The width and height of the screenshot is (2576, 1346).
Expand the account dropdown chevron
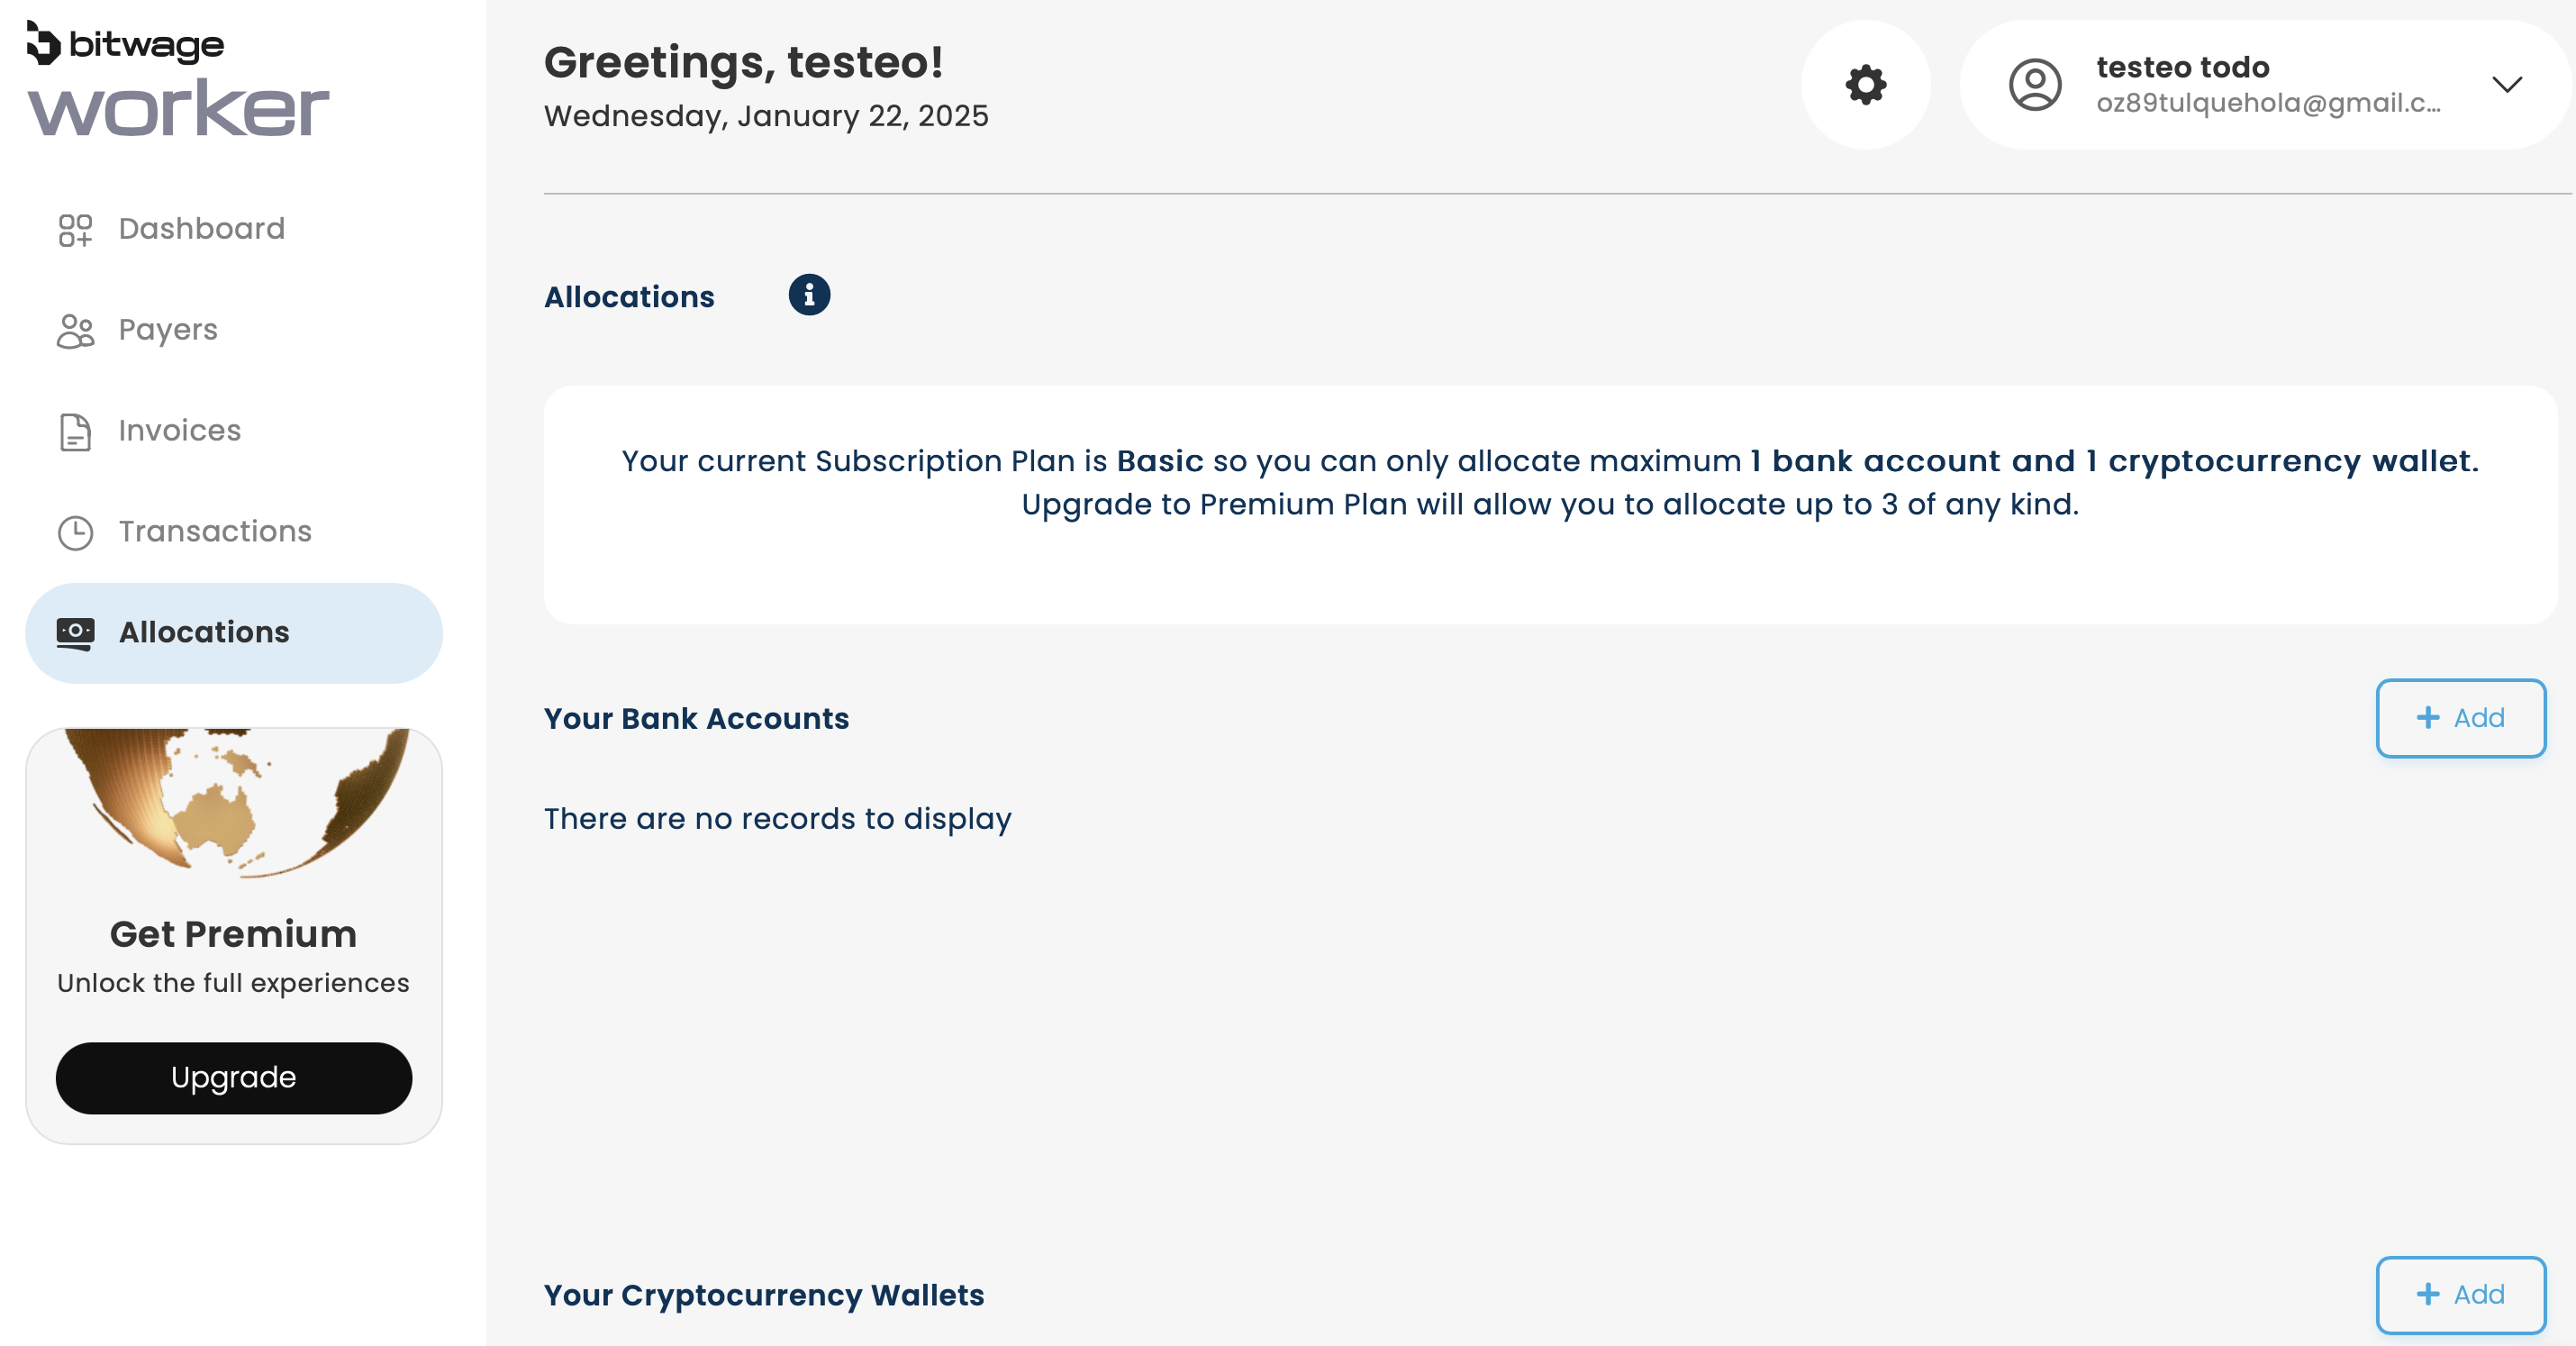(2506, 85)
